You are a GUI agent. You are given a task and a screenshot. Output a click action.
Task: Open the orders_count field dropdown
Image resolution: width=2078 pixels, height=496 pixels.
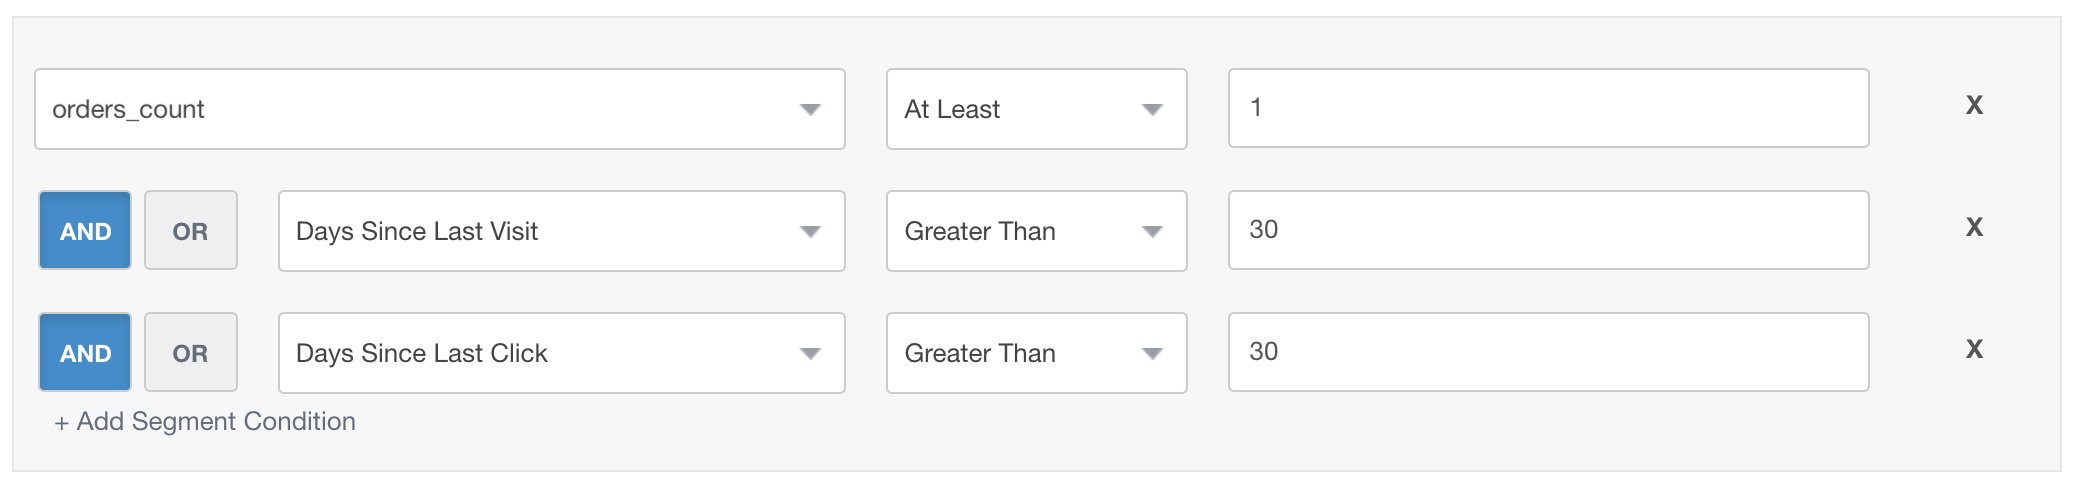point(439,109)
